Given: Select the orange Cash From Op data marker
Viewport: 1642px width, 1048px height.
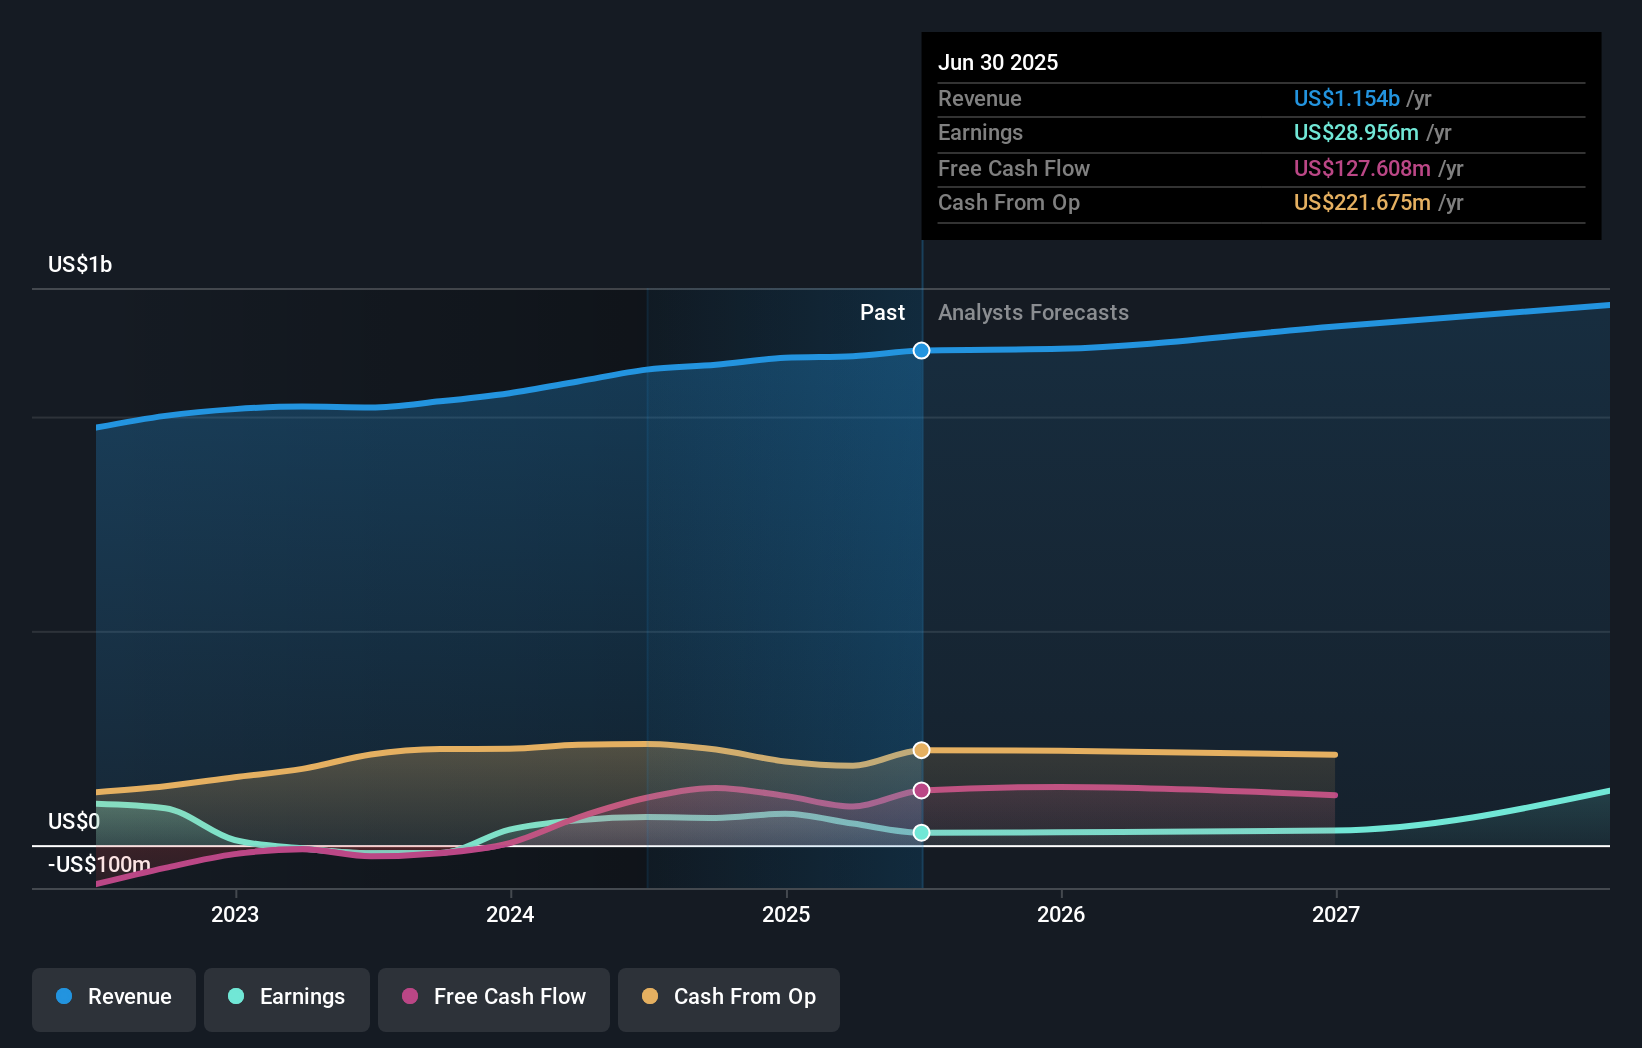Looking at the screenshot, I should [x=921, y=749].
